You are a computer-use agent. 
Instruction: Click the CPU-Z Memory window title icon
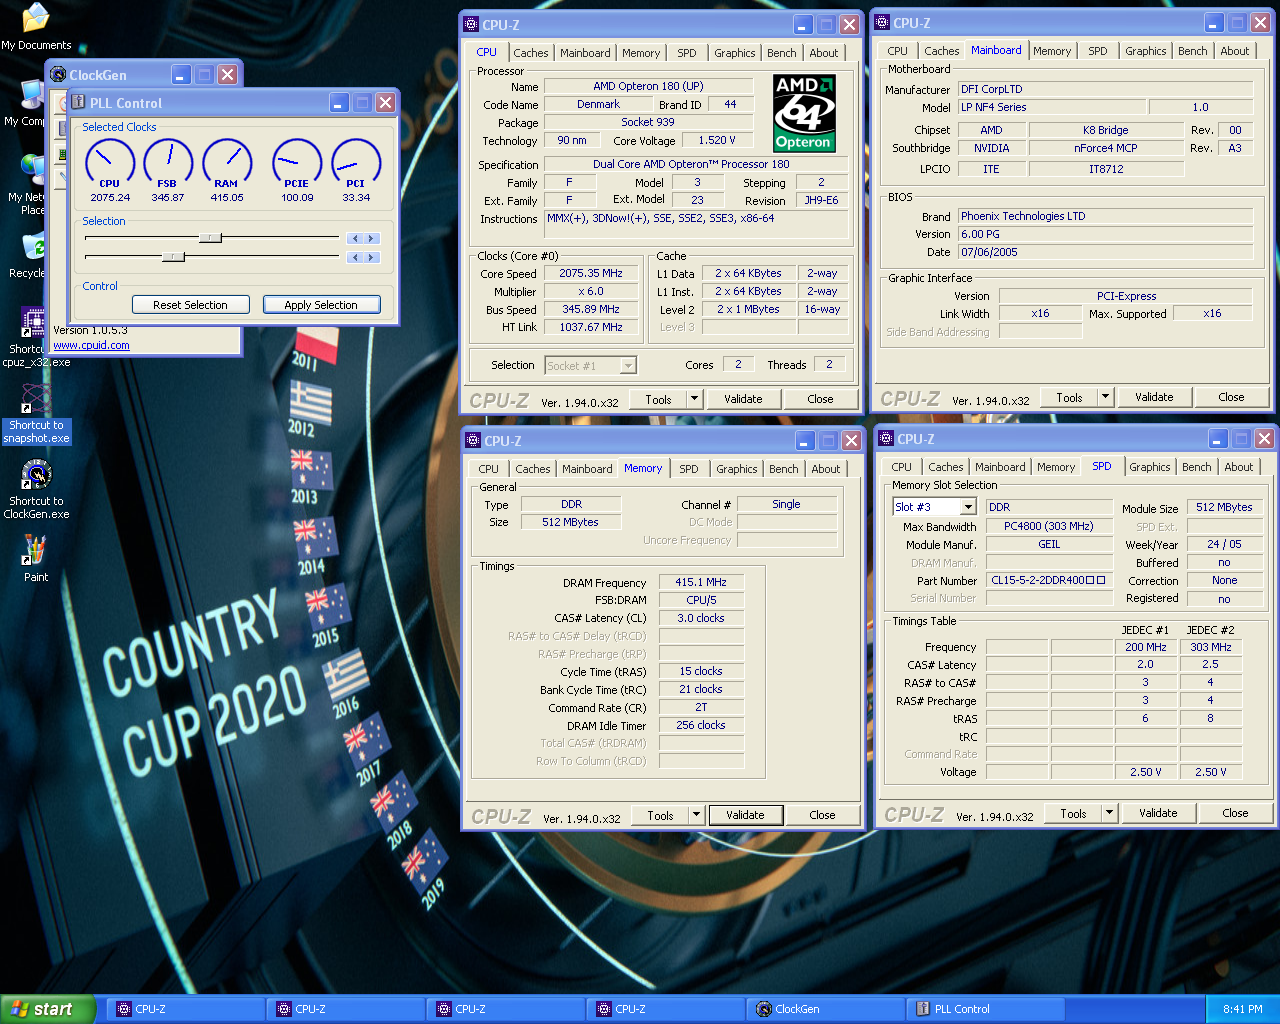[473, 440]
